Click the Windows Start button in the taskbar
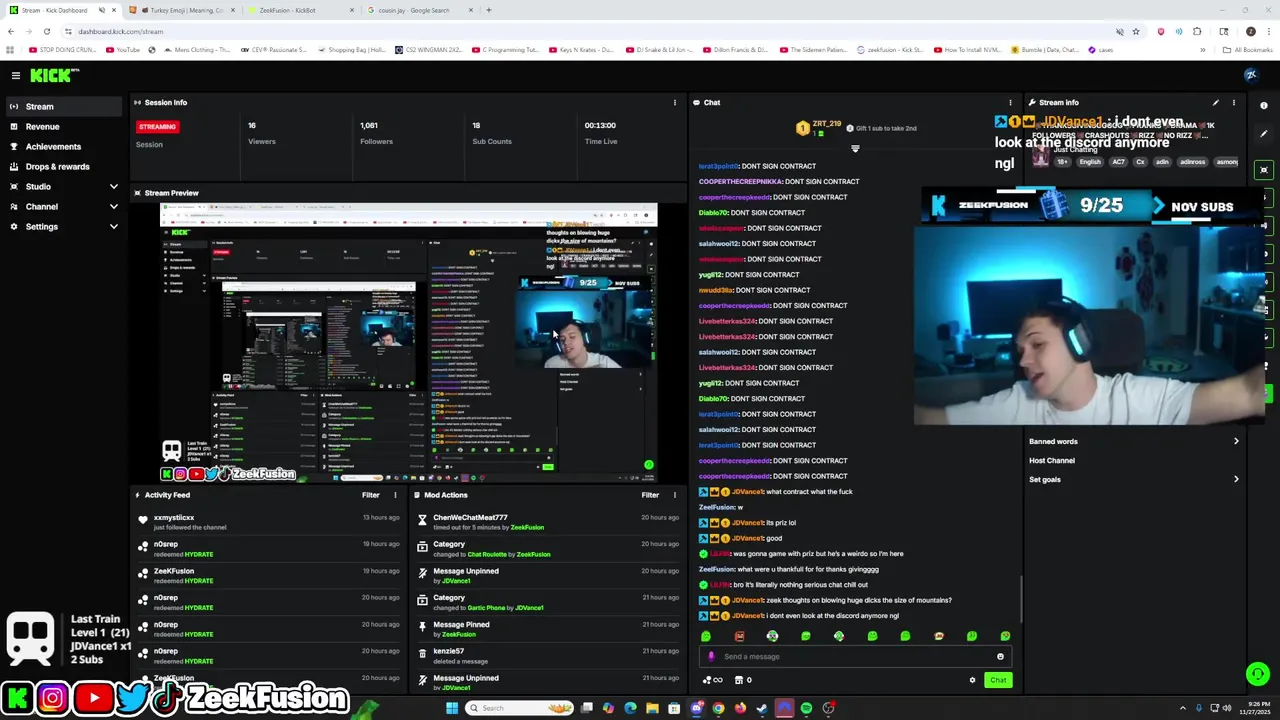The height and width of the screenshot is (720, 1280). (x=451, y=708)
